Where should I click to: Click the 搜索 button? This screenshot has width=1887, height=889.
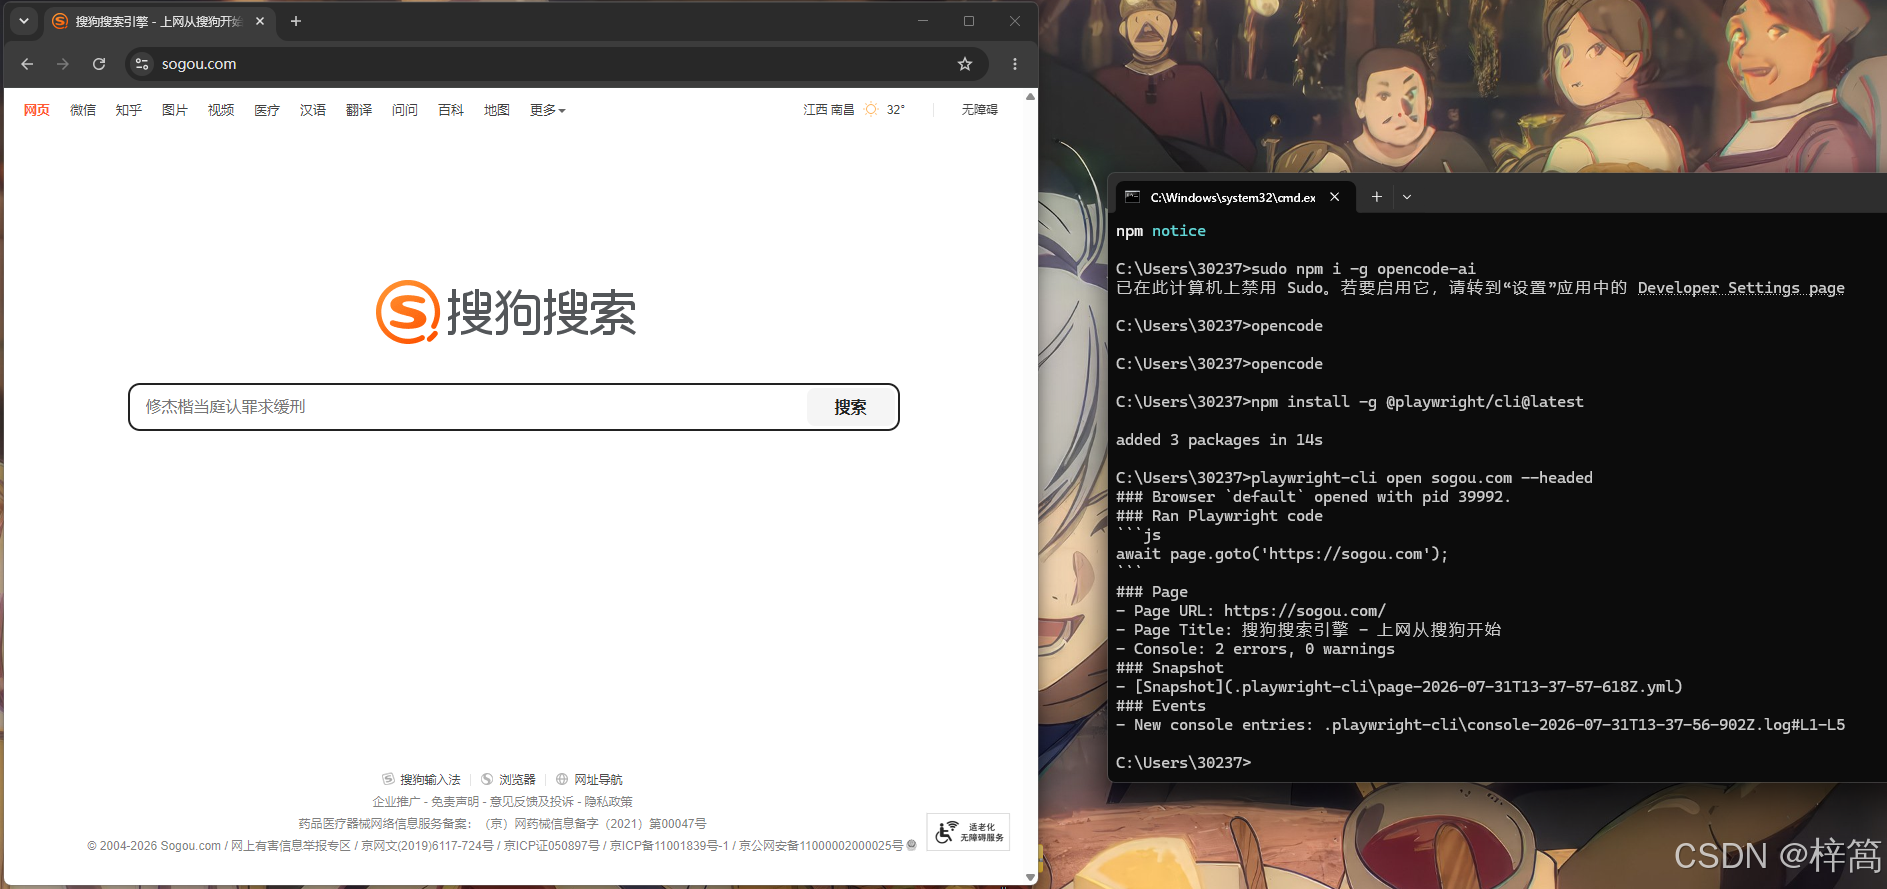(850, 407)
